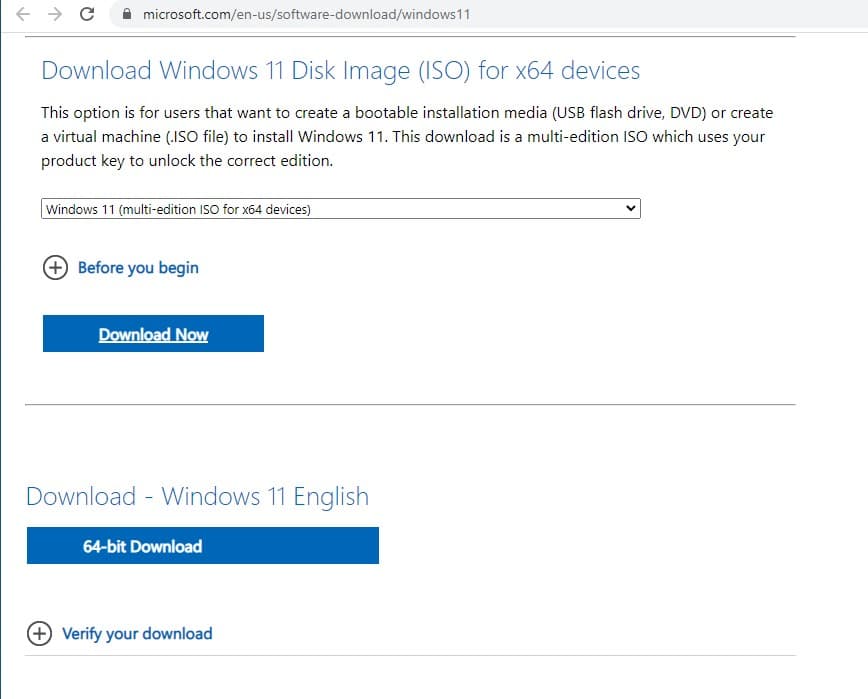This screenshot has width=868, height=699.
Task: Click the chevron arrow on the edition select box
Action: pyautogui.click(x=629, y=209)
